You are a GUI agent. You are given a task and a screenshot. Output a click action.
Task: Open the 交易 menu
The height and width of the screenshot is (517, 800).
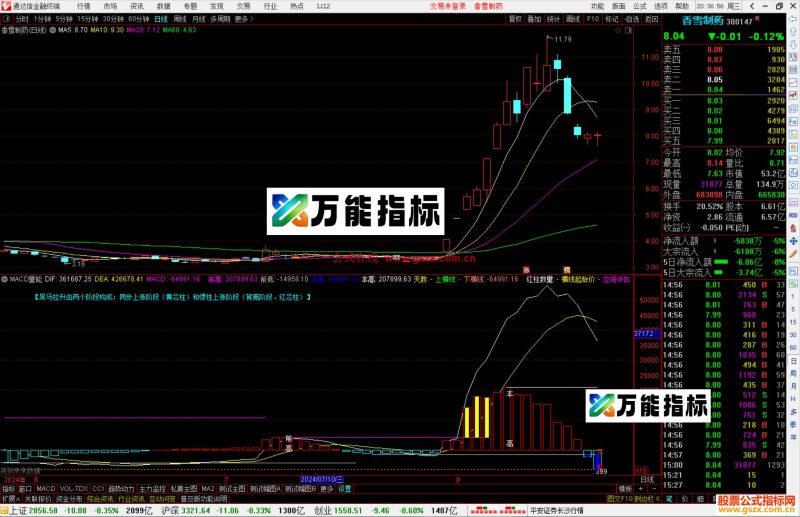243,6
